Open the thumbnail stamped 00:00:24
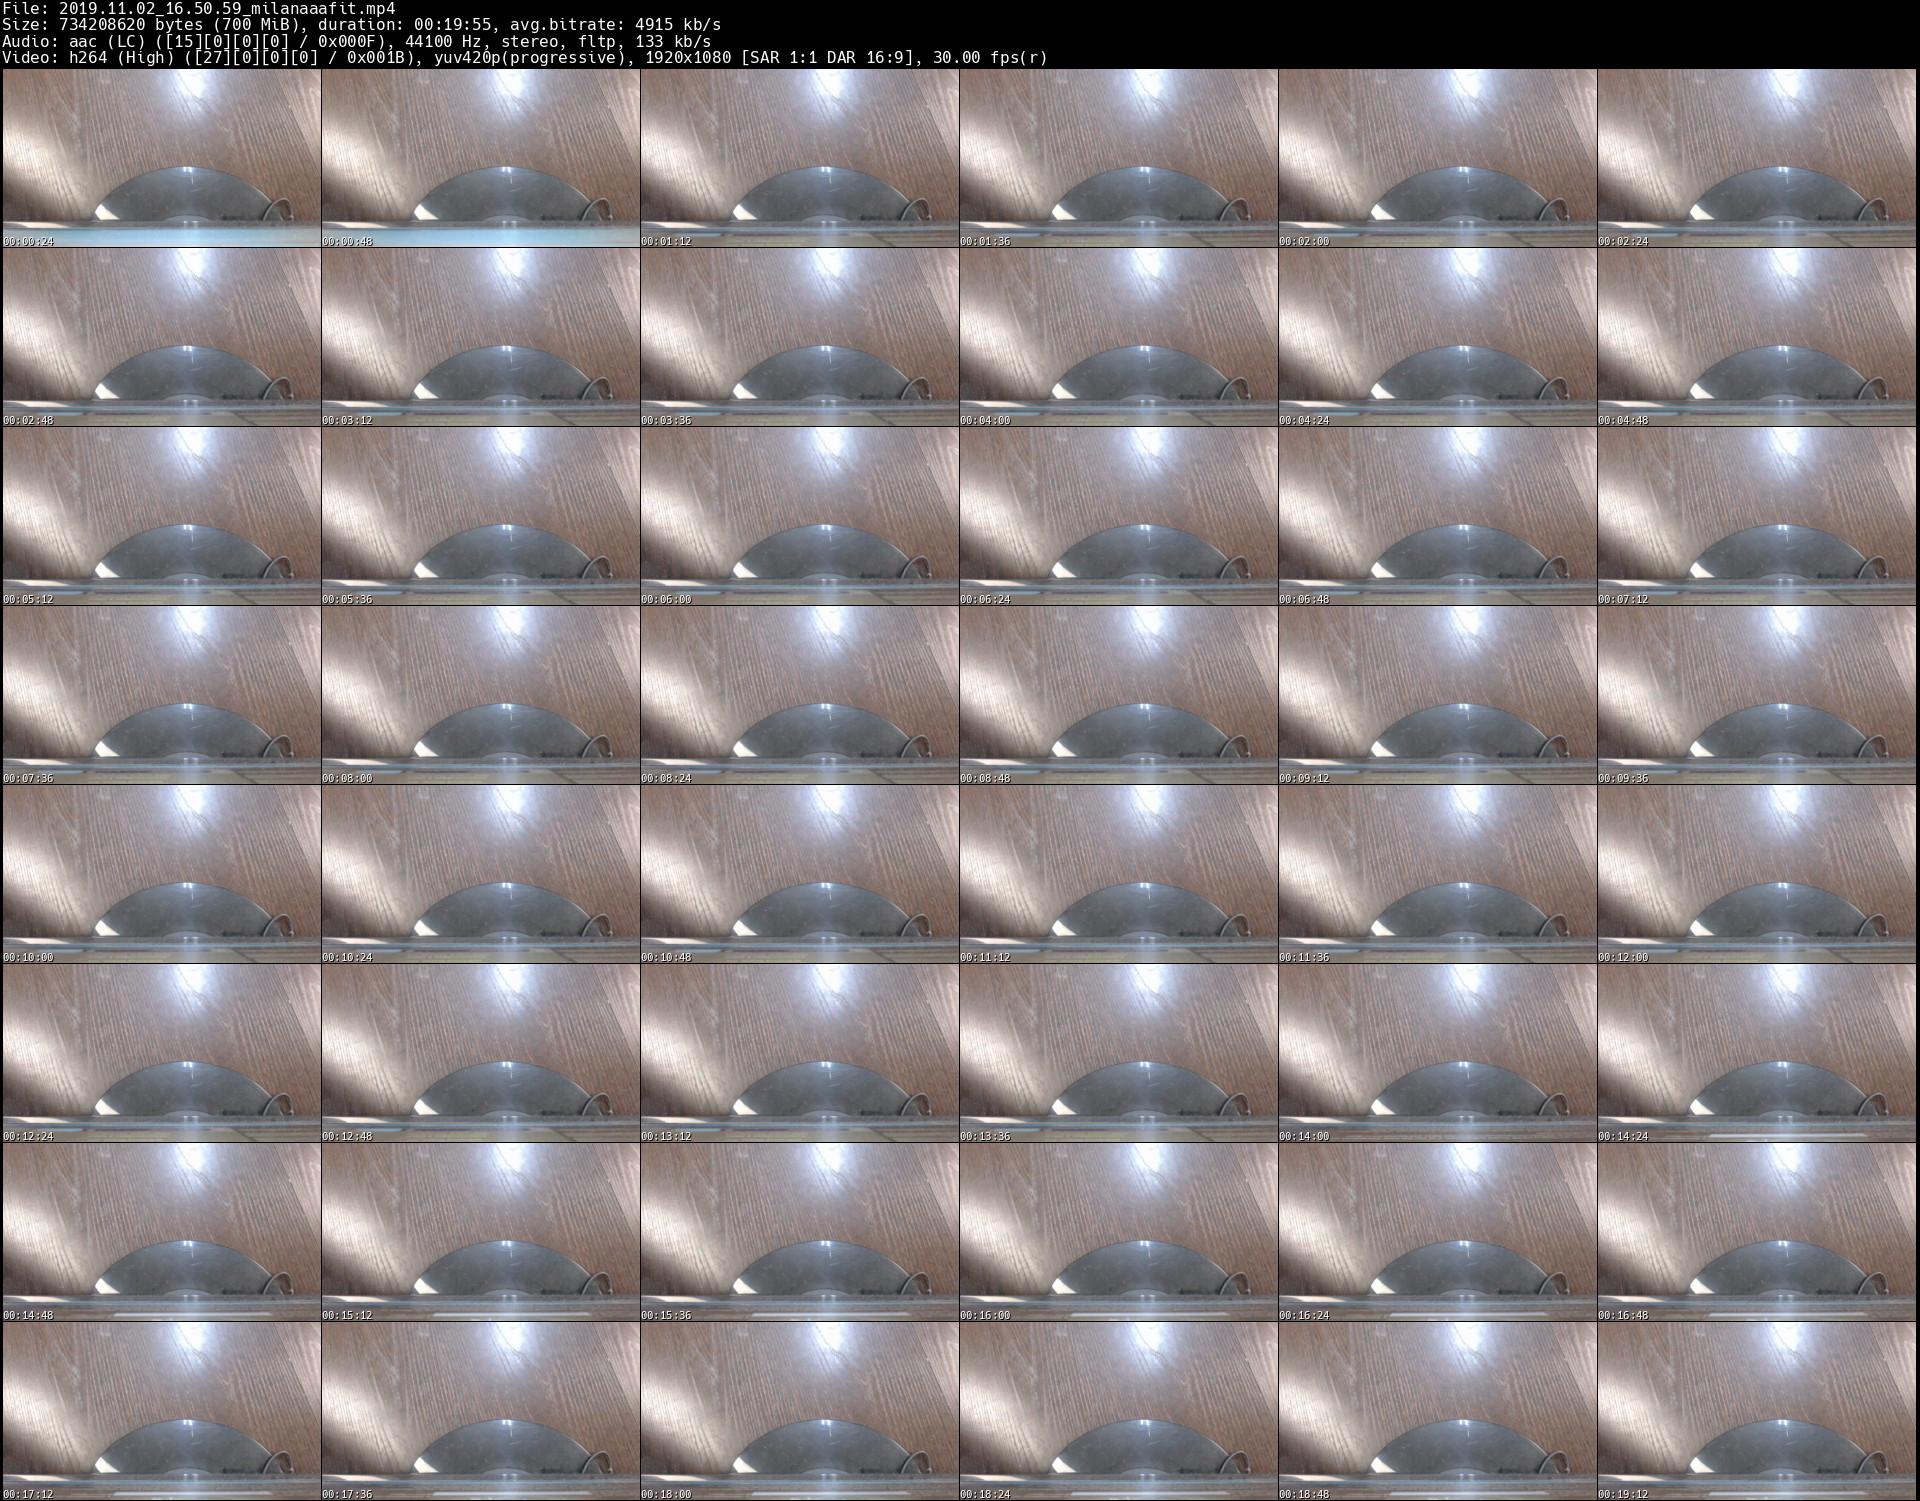This screenshot has height=1501, width=1920. click(x=161, y=158)
